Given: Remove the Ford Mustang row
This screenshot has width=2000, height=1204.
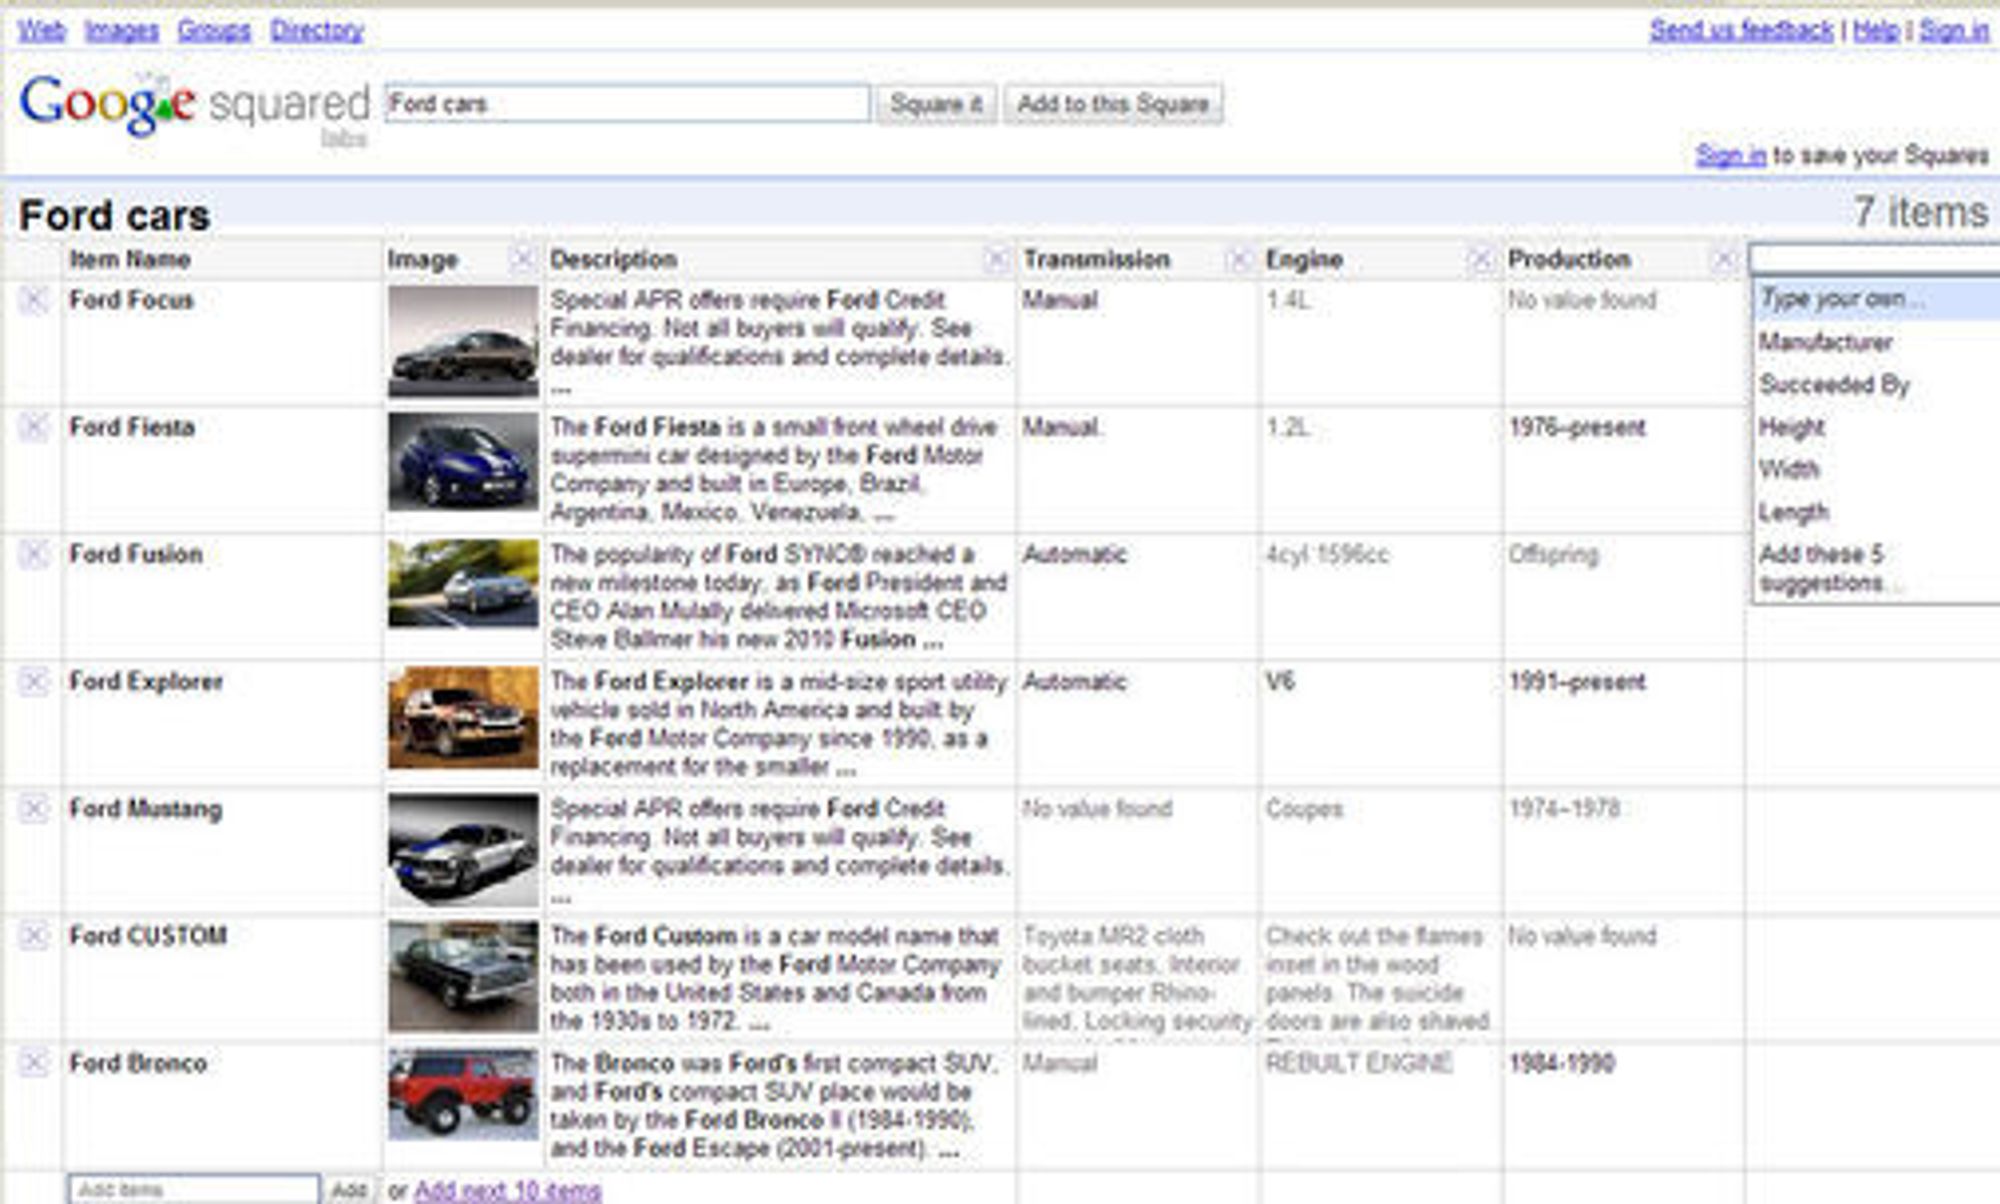Looking at the screenshot, I should pos(33,809).
